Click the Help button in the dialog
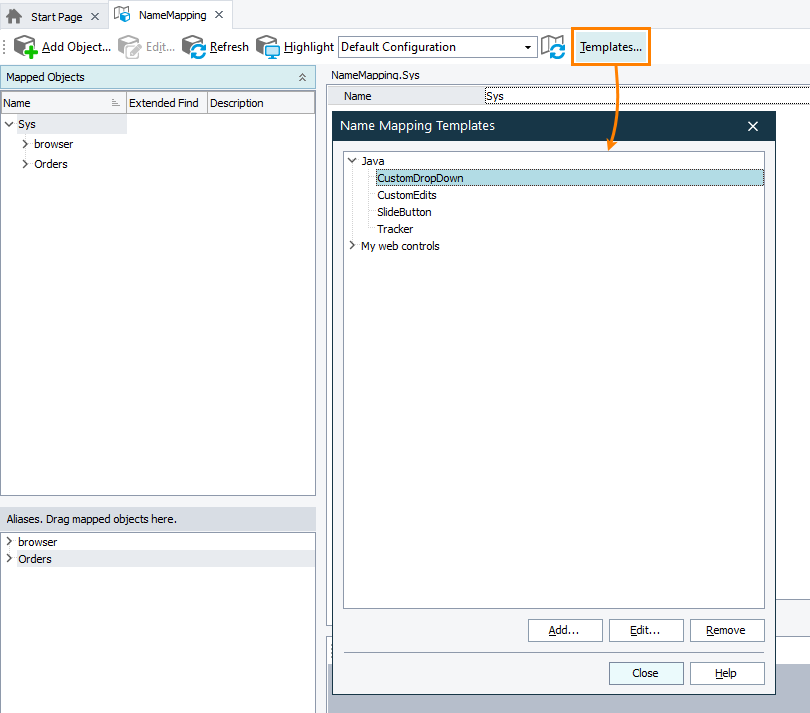This screenshot has width=810, height=713. pyautogui.click(x=727, y=673)
